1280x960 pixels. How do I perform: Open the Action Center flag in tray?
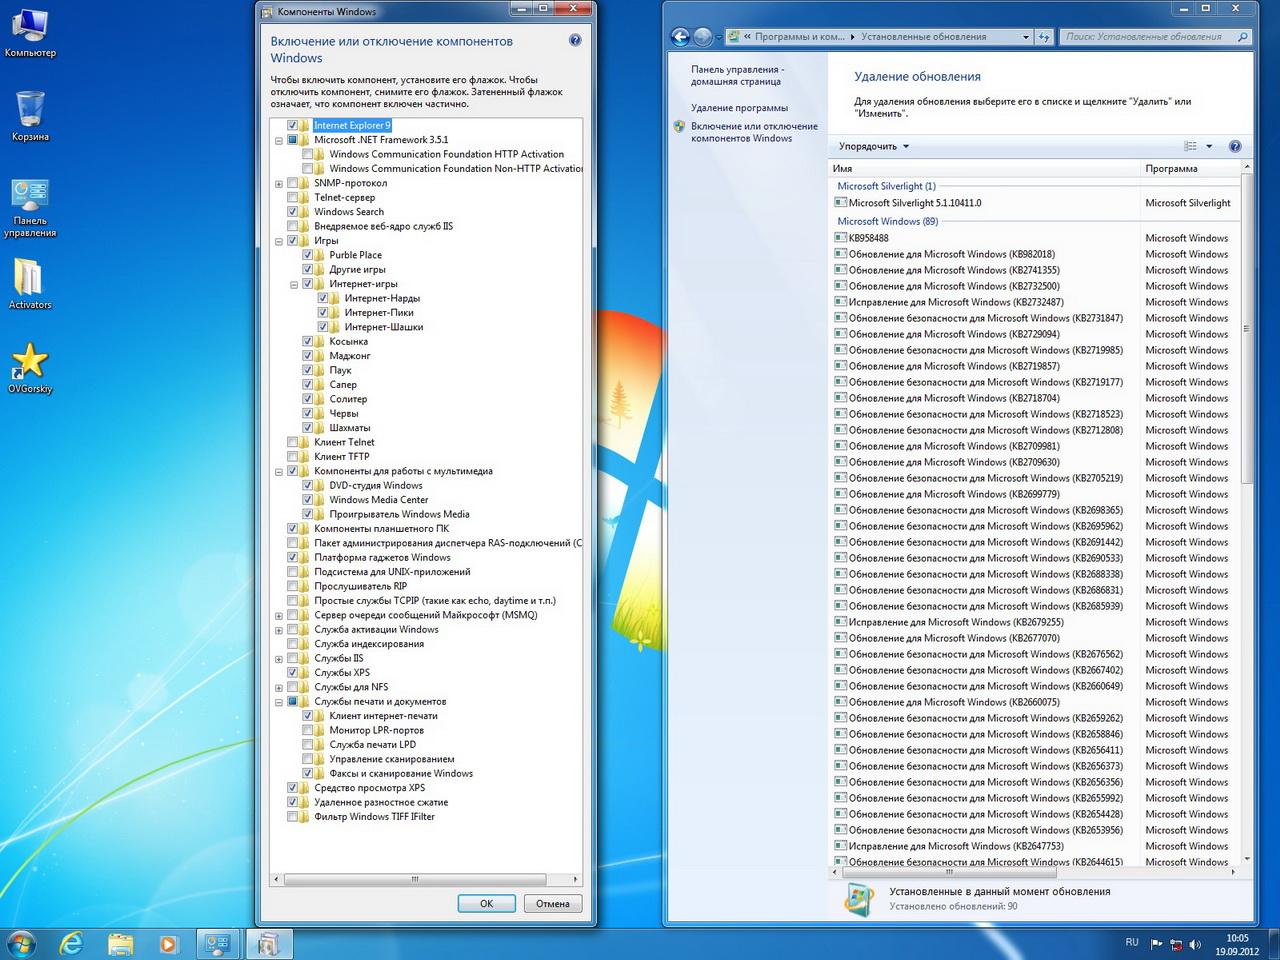point(1157,944)
